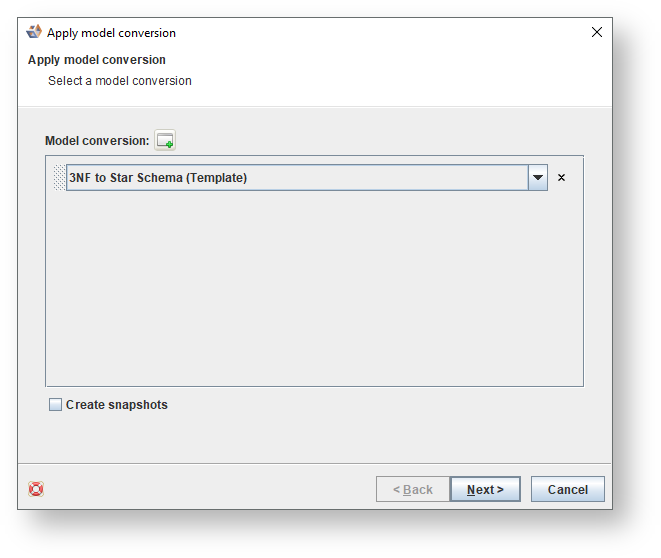Viewport: 661px width, 558px height.
Task: Click the Model conversion field label
Action: (x=96, y=141)
